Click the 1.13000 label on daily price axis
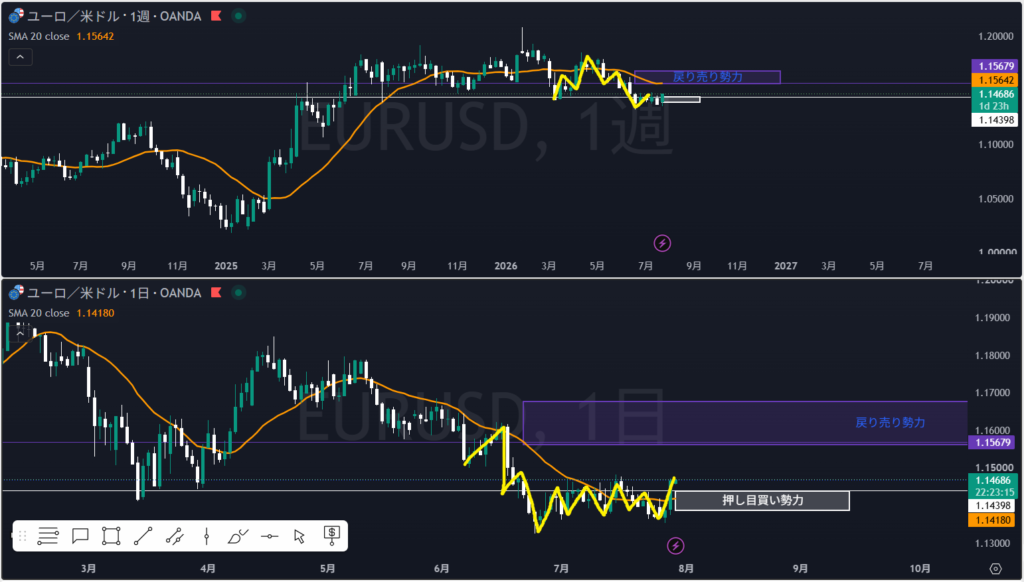The height and width of the screenshot is (582, 1024). (x=992, y=543)
